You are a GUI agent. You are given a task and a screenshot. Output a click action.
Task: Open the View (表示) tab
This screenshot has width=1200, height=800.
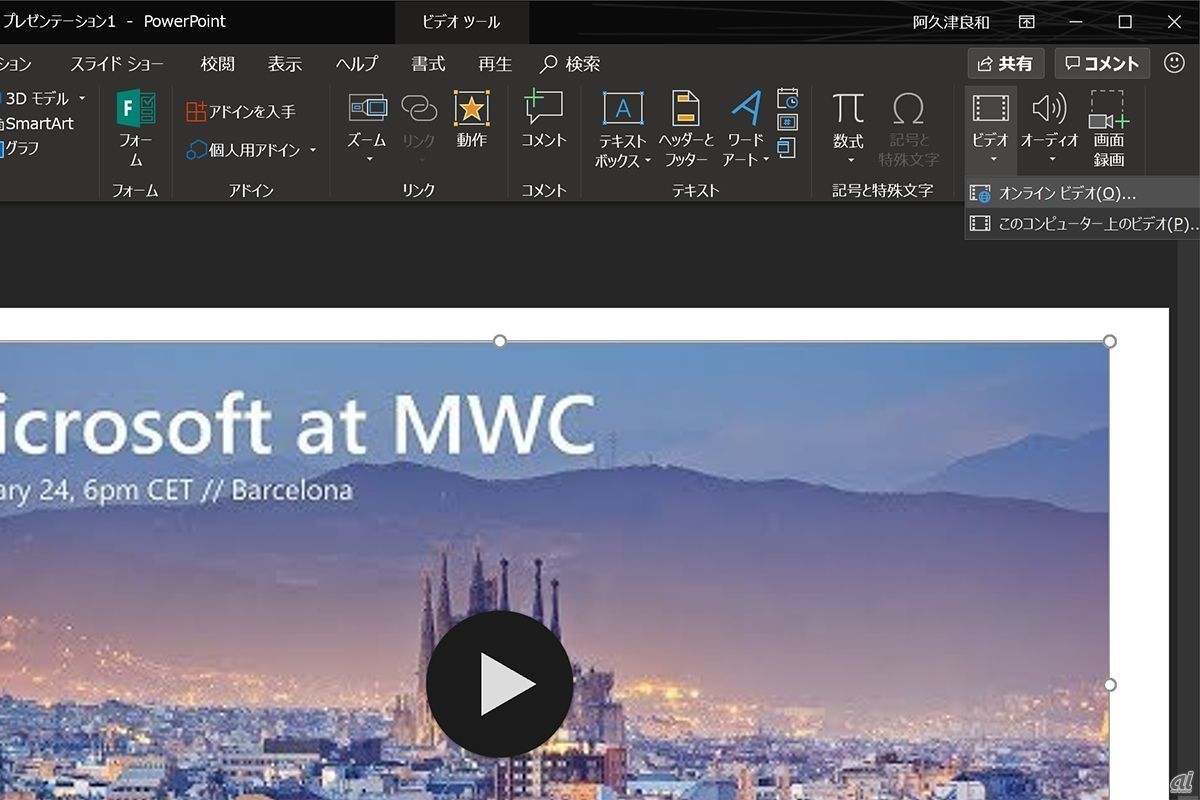[x=285, y=64]
